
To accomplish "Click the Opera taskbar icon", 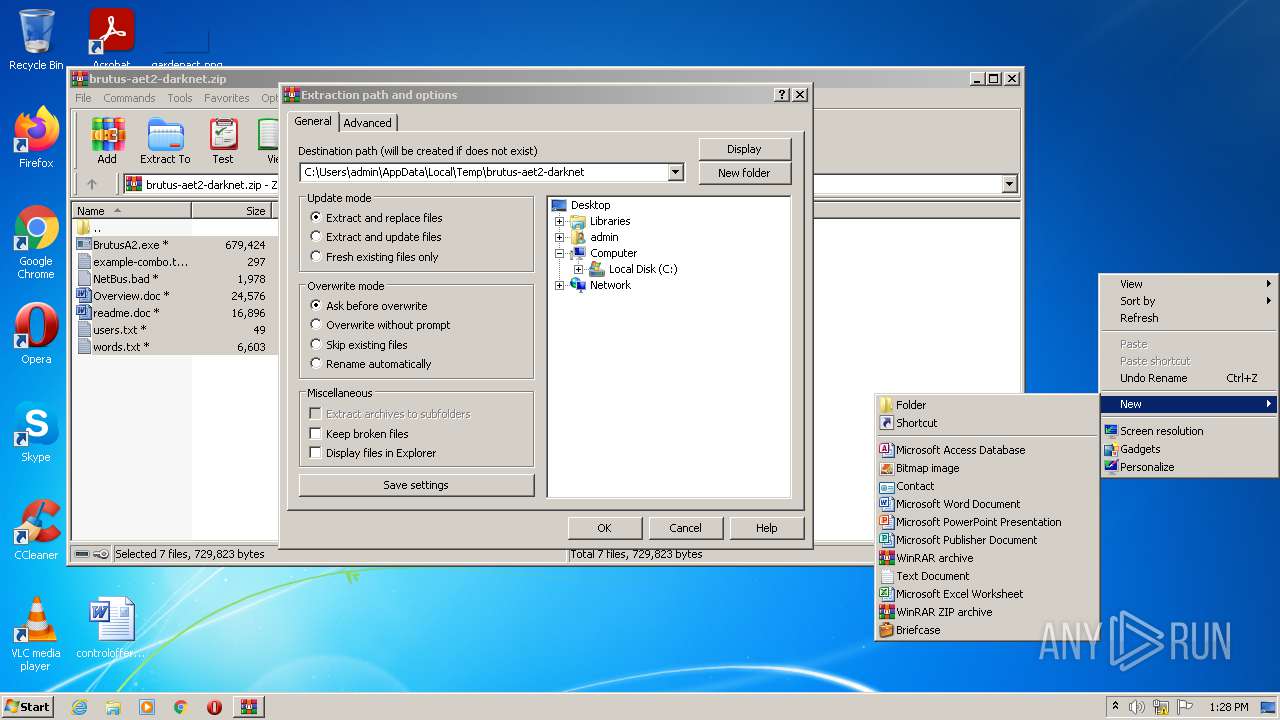I will [x=214, y=707].
